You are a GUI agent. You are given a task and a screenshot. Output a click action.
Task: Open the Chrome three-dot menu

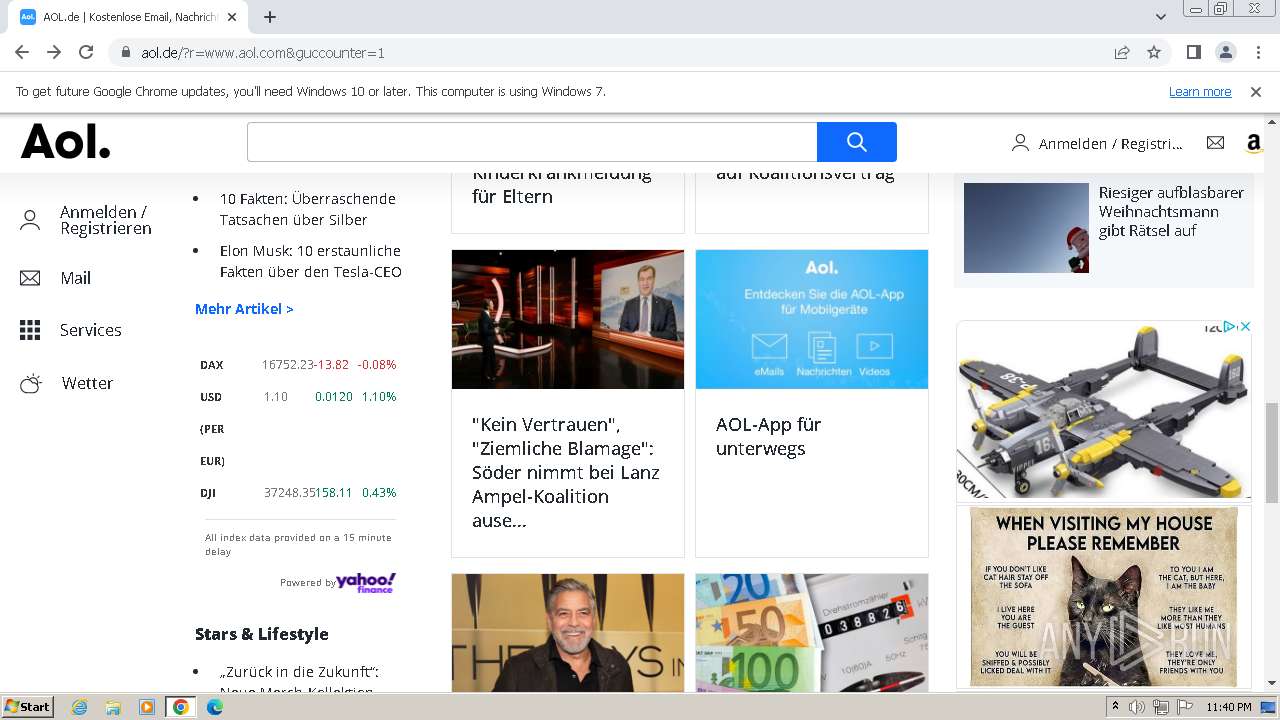(1258, 52)
